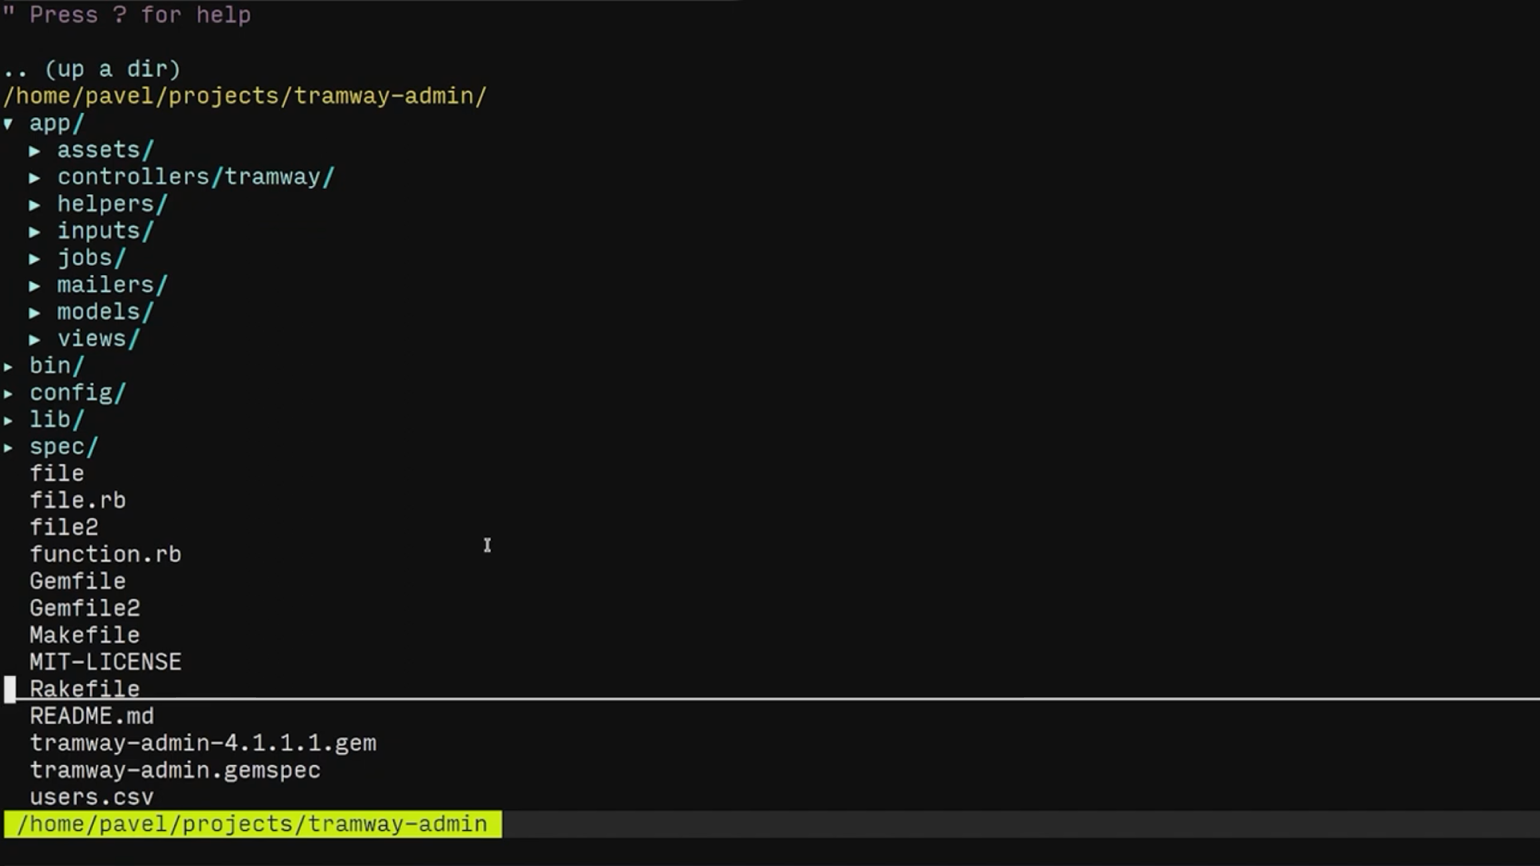Image resolution: width=1540 pixels, height=866 pixels.
Task: Select the file.rb entry
Action: [78, 500]
